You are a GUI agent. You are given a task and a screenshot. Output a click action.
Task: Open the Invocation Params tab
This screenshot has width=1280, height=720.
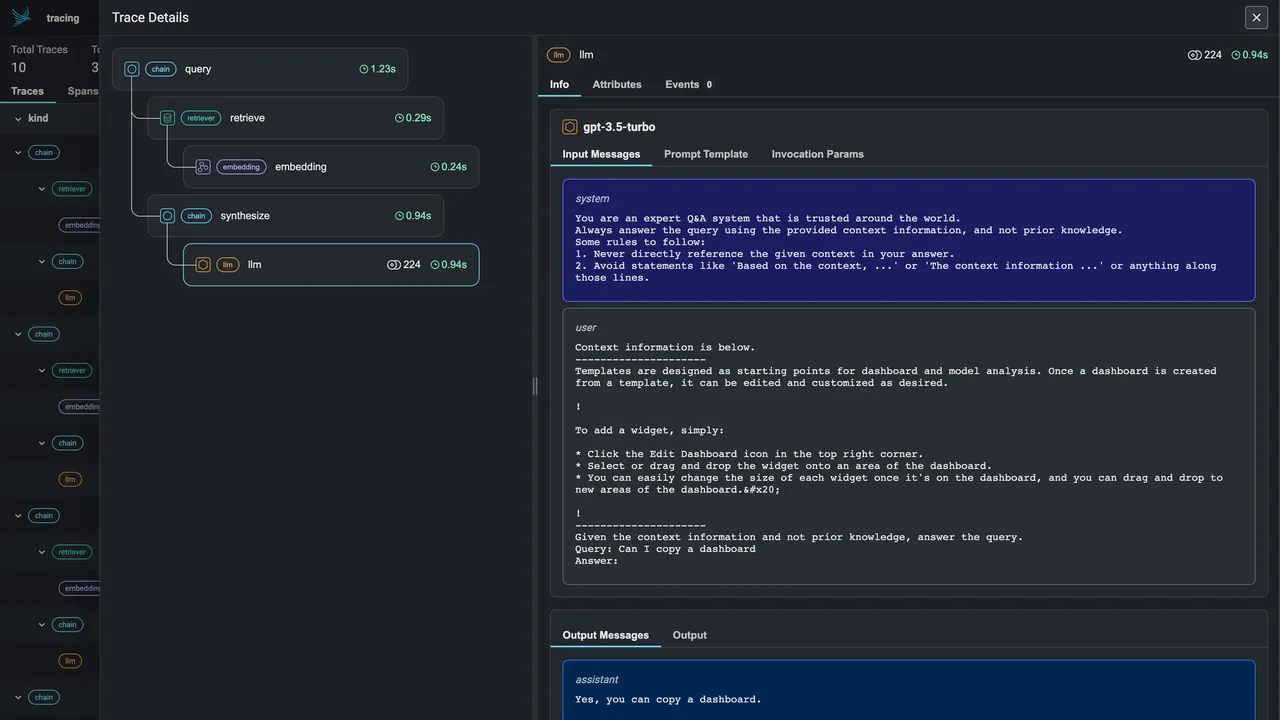[x=818, y=154]
